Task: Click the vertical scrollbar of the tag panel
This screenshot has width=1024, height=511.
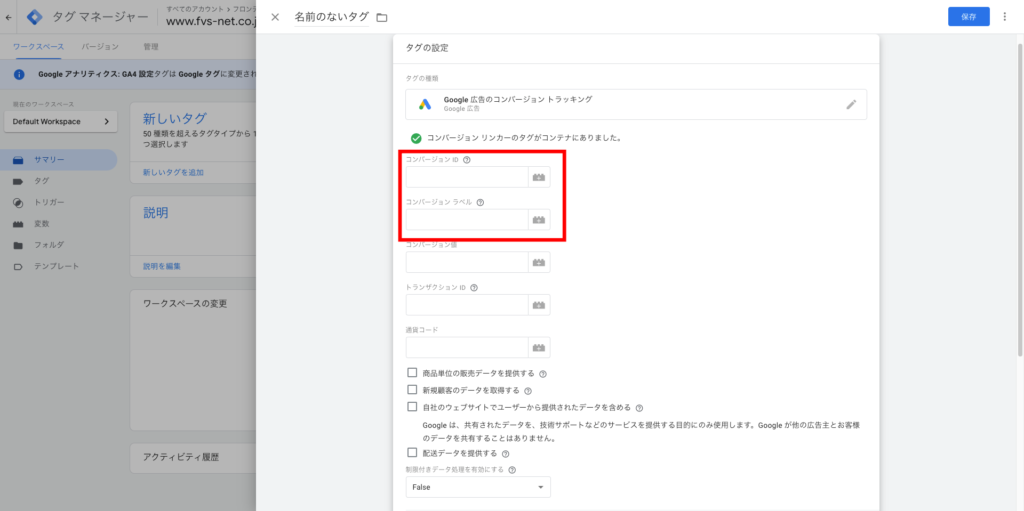Action: pyautogui.click(x=1020, y=200)
